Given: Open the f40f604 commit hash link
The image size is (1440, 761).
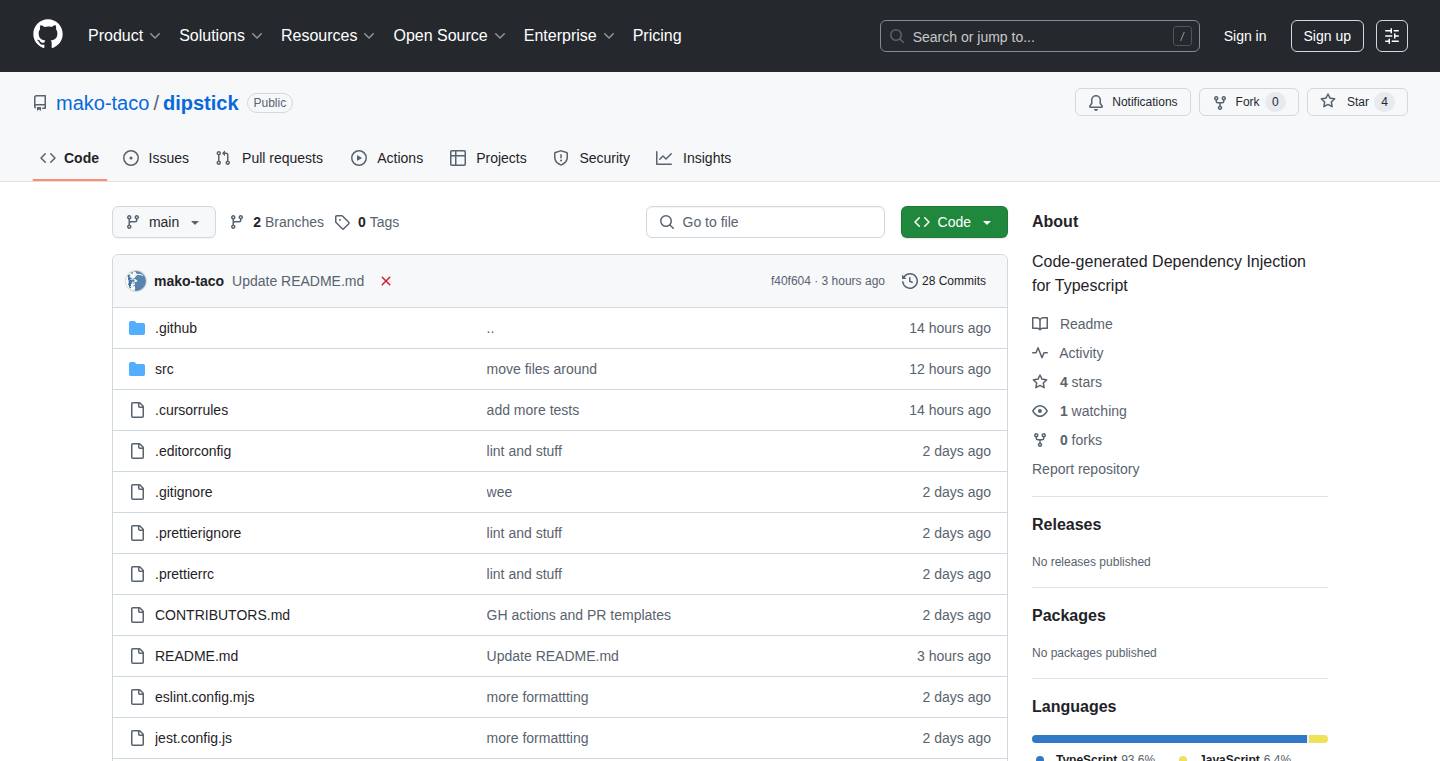Looking at the screenshot, I should click(790, 281).
